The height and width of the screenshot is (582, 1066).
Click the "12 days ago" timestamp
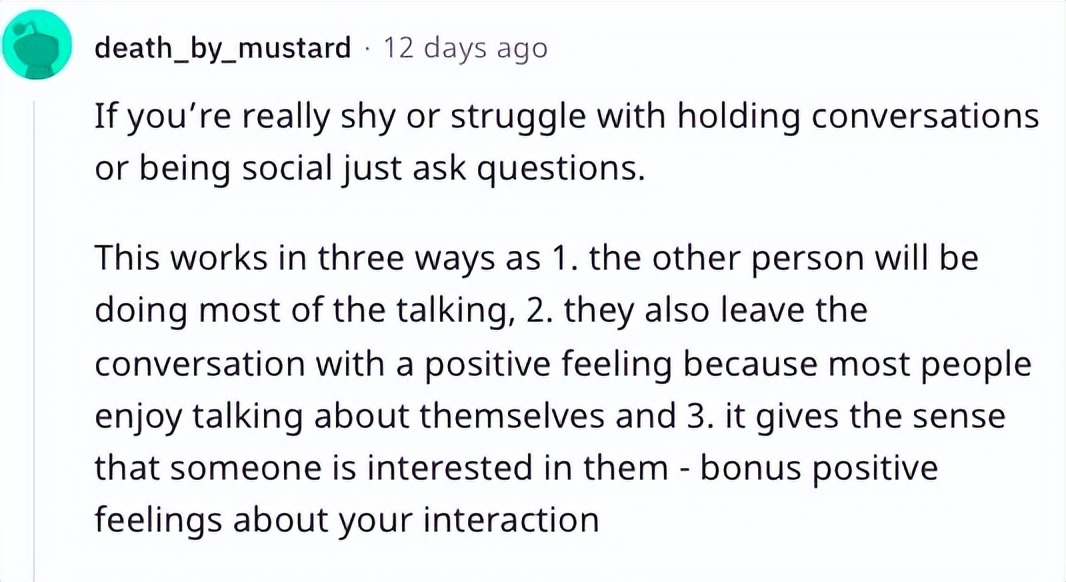(465, 47)
